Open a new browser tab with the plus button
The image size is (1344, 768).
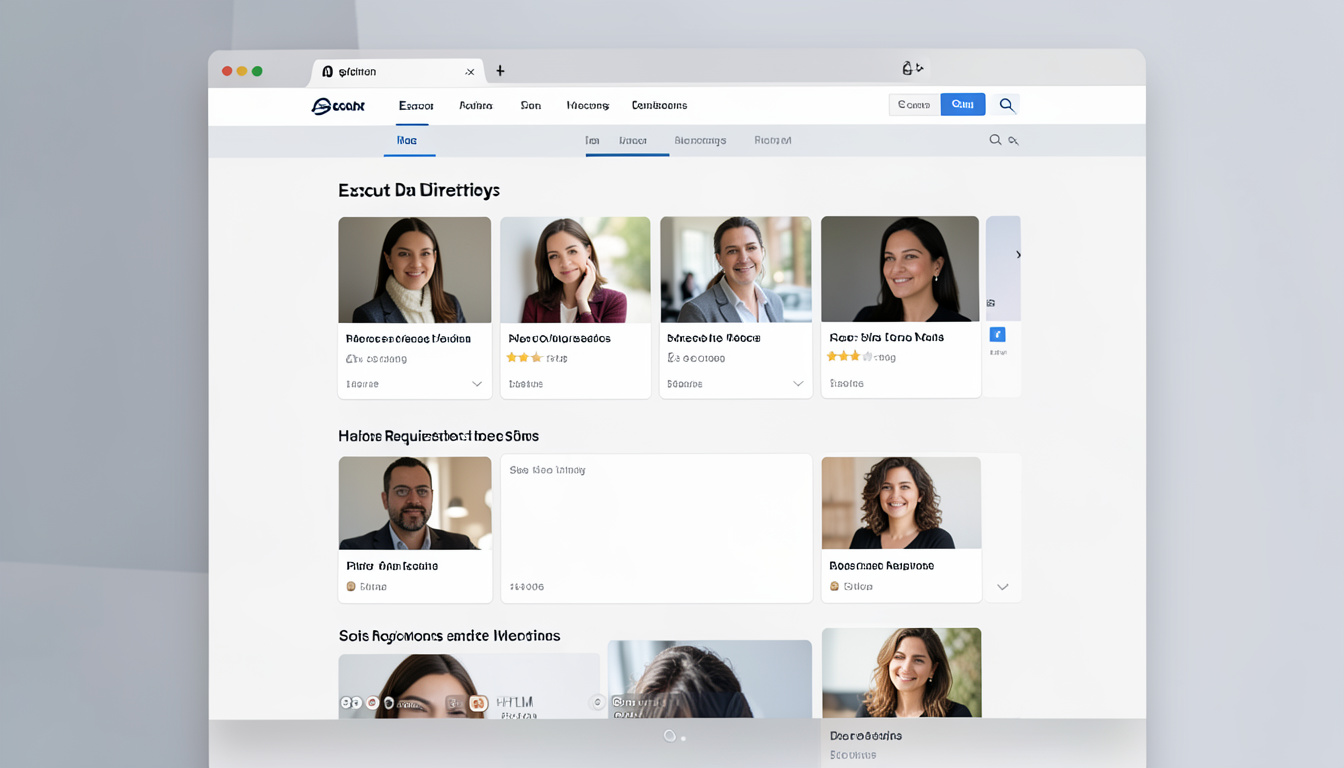pos(500,71)
